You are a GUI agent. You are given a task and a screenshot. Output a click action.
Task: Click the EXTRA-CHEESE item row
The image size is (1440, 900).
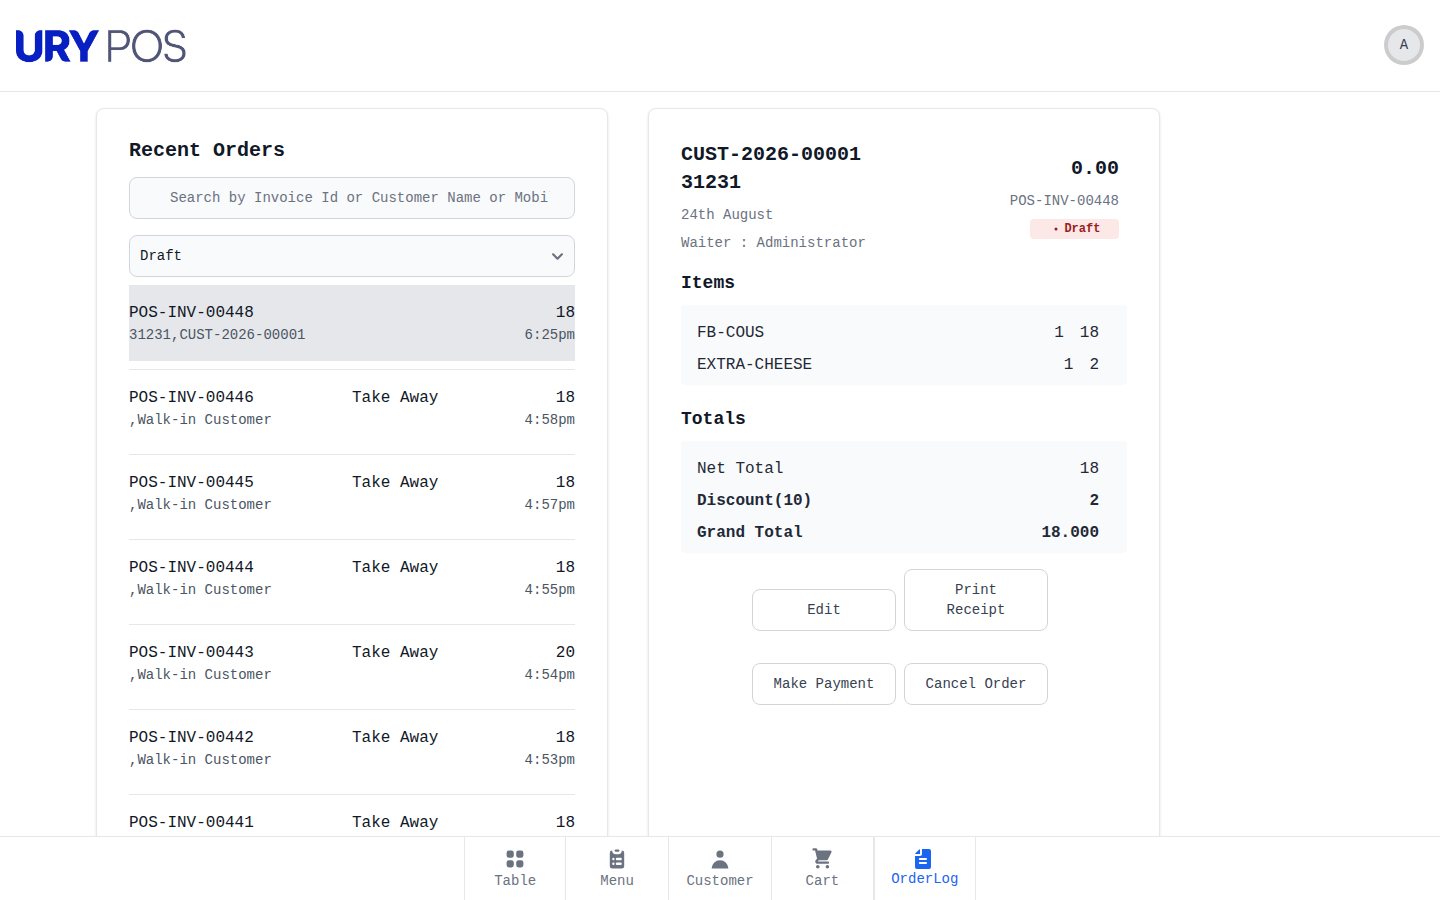point(904,364)
